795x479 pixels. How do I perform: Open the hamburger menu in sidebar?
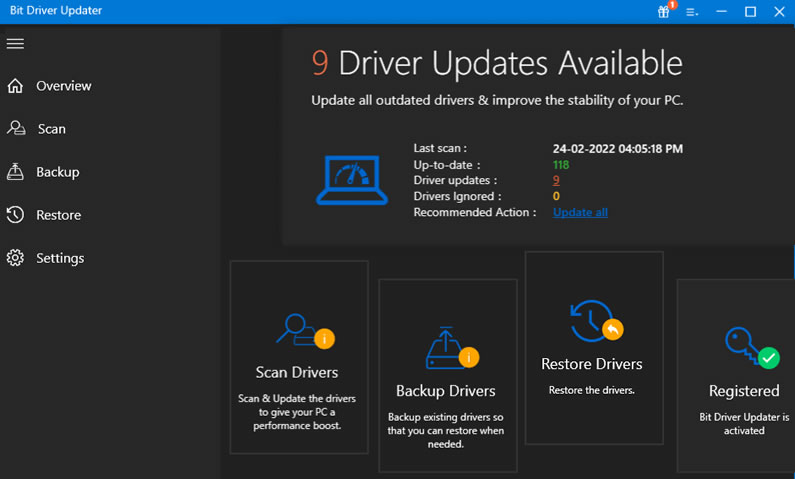(x=15, y=44)
